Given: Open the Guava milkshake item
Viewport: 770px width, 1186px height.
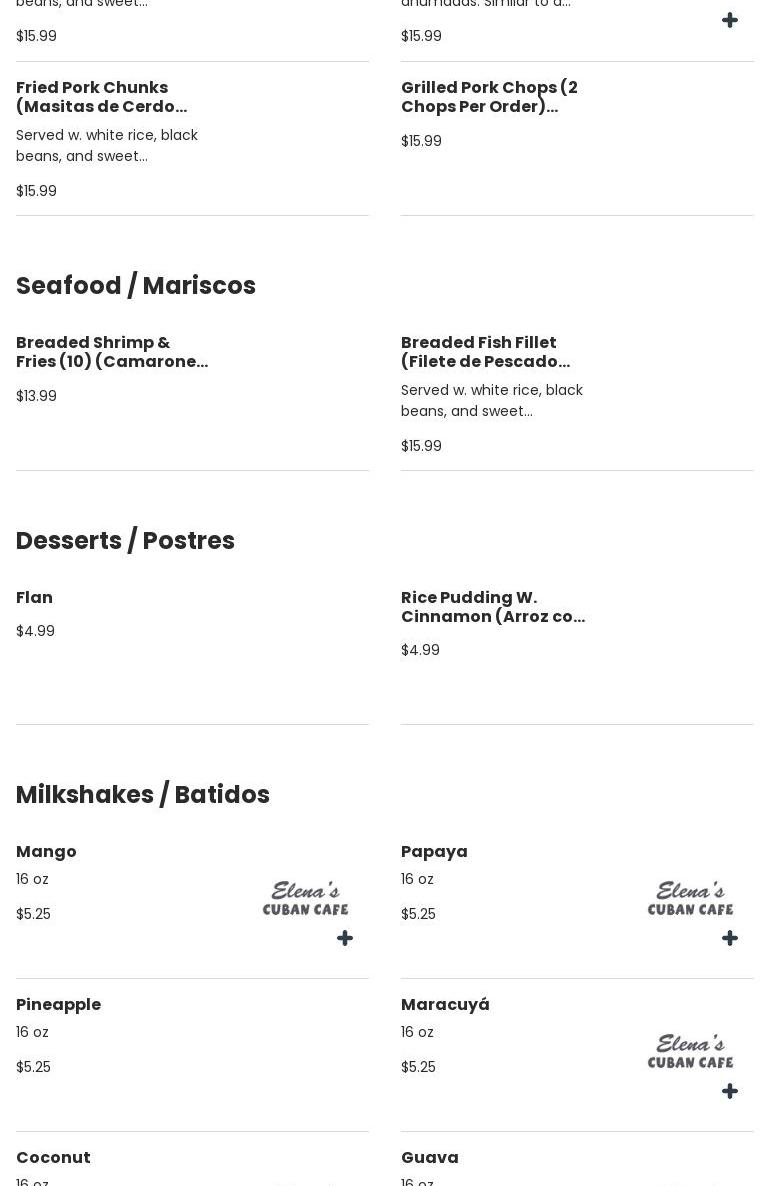Looking at the screenshot, I should tap(430, 1158).
